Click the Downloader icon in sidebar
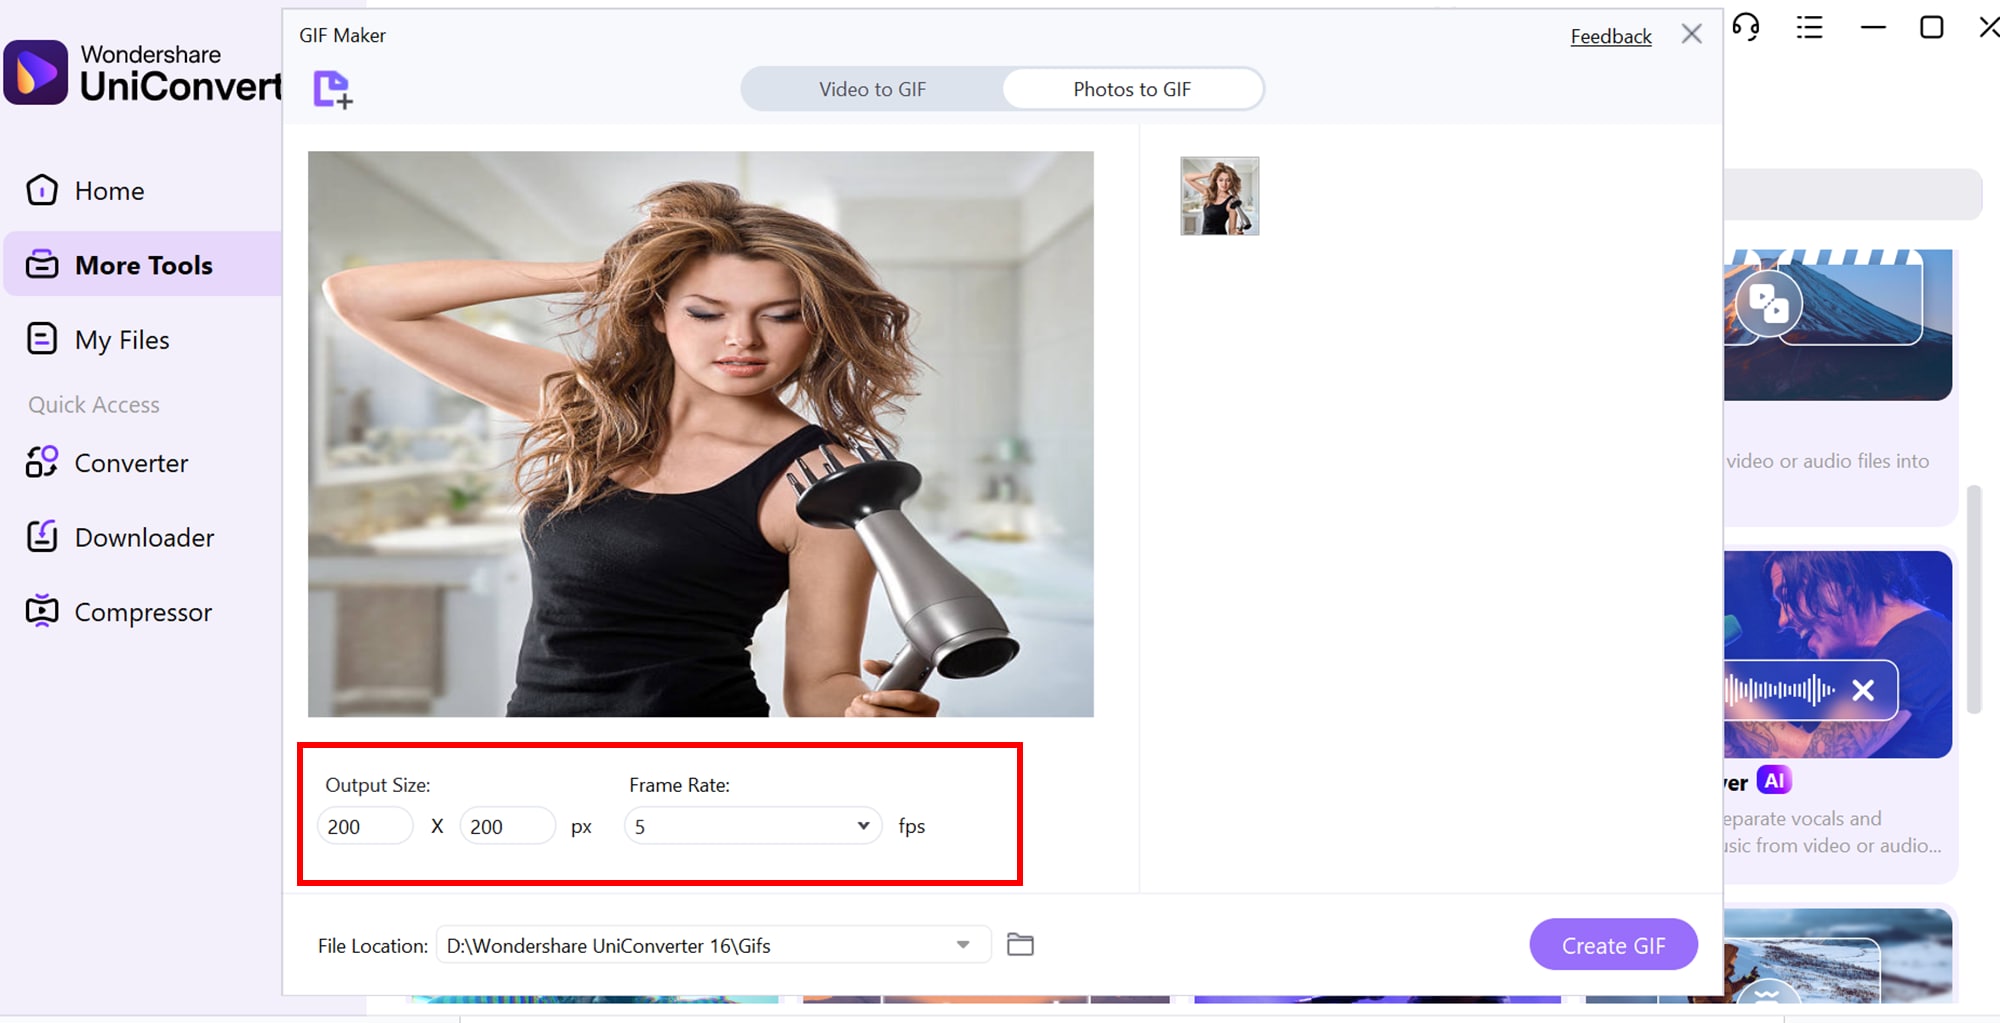The width and height of the screenshot is (2000, 1023). (42, 536)
